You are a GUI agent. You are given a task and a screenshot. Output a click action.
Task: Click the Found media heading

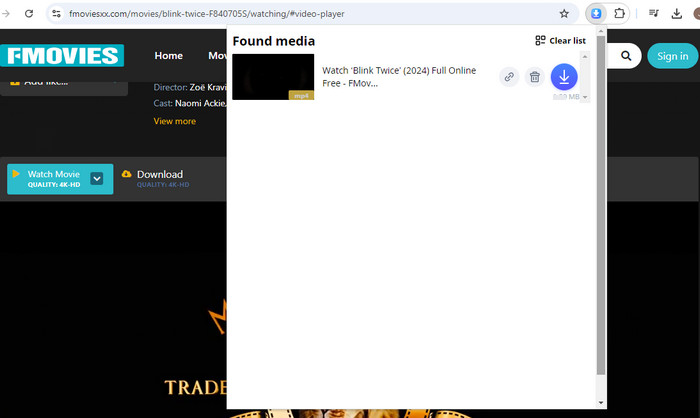[274, 41]
